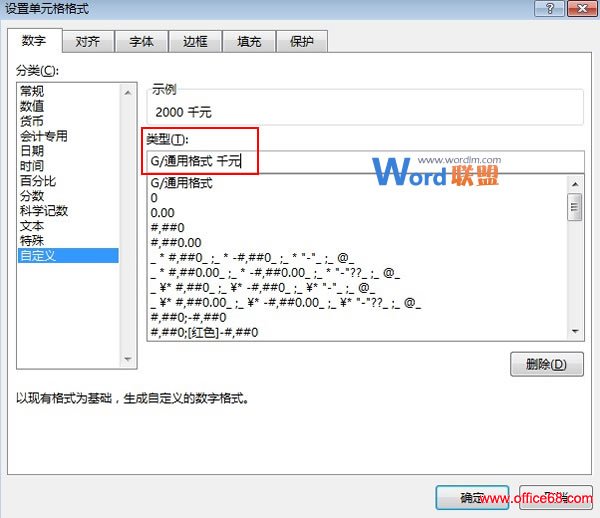Screen dimensions: 600x518
Task: Click category list scroll up arrow
Action: (128, 93)
